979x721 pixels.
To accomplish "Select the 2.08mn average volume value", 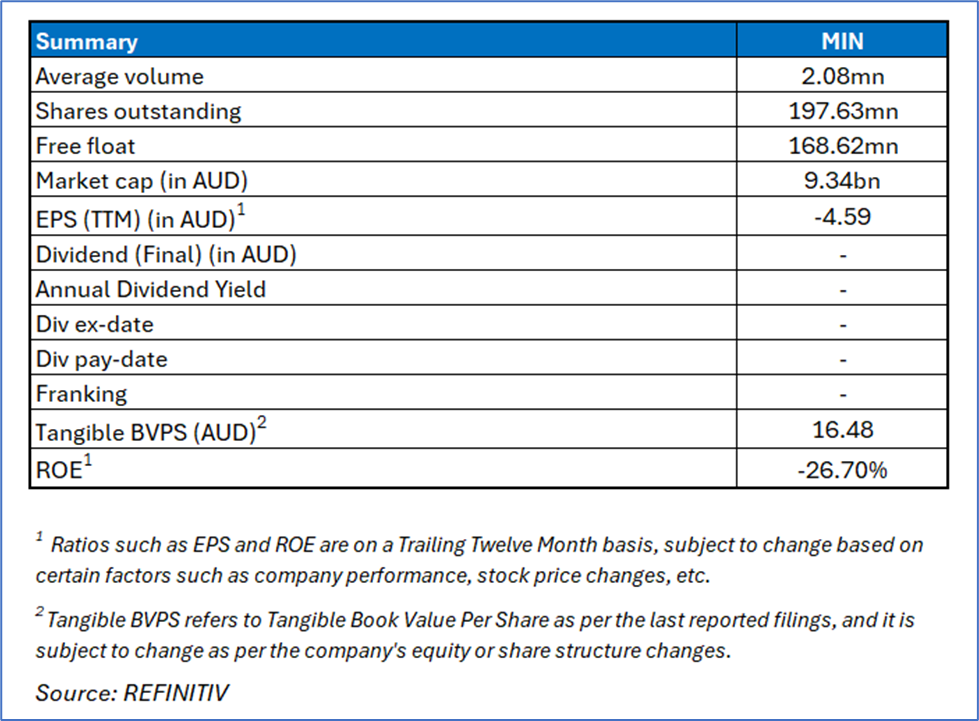I will click(x=842, y=77).
